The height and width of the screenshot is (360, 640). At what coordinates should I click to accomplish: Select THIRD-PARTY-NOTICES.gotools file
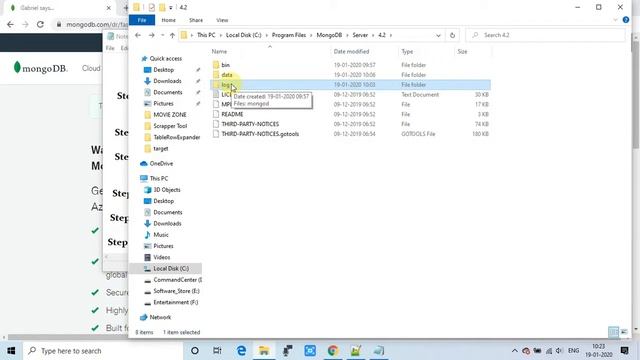click(260, 134)
